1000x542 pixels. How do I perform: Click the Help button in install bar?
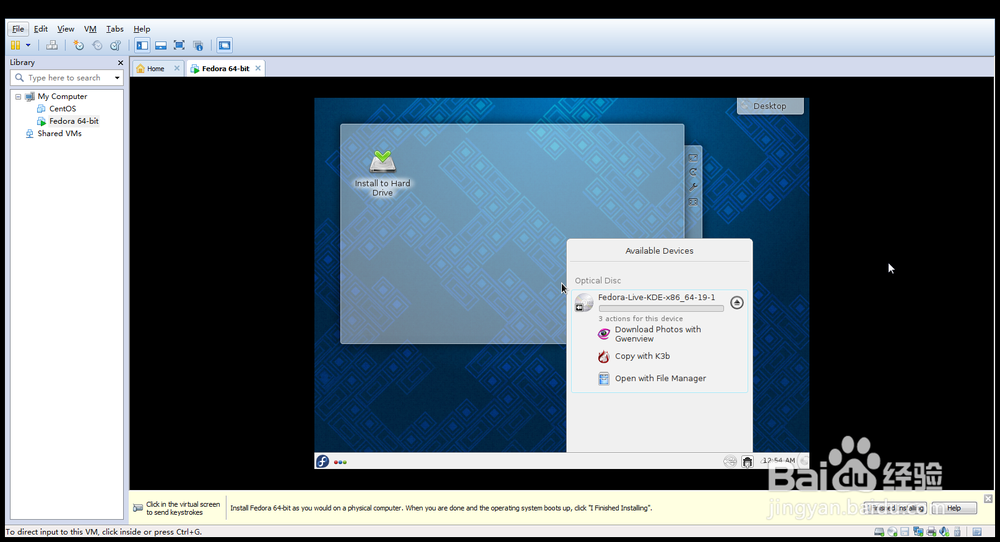click(954, 508)
